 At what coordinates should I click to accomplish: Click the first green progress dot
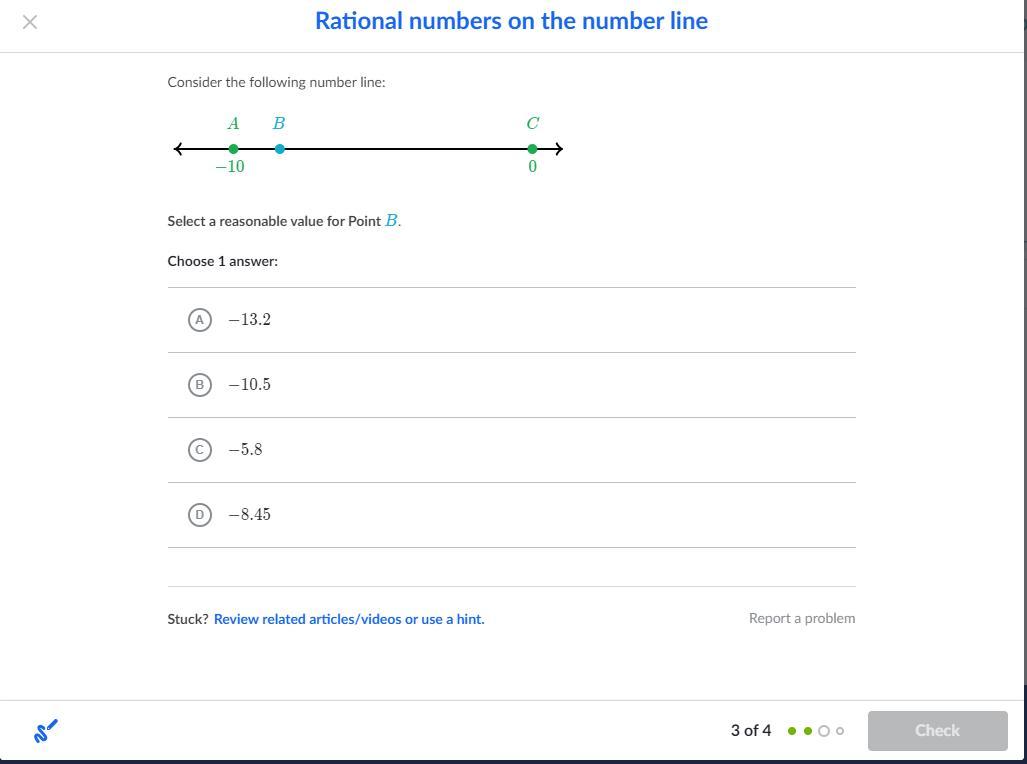point(792,731)
